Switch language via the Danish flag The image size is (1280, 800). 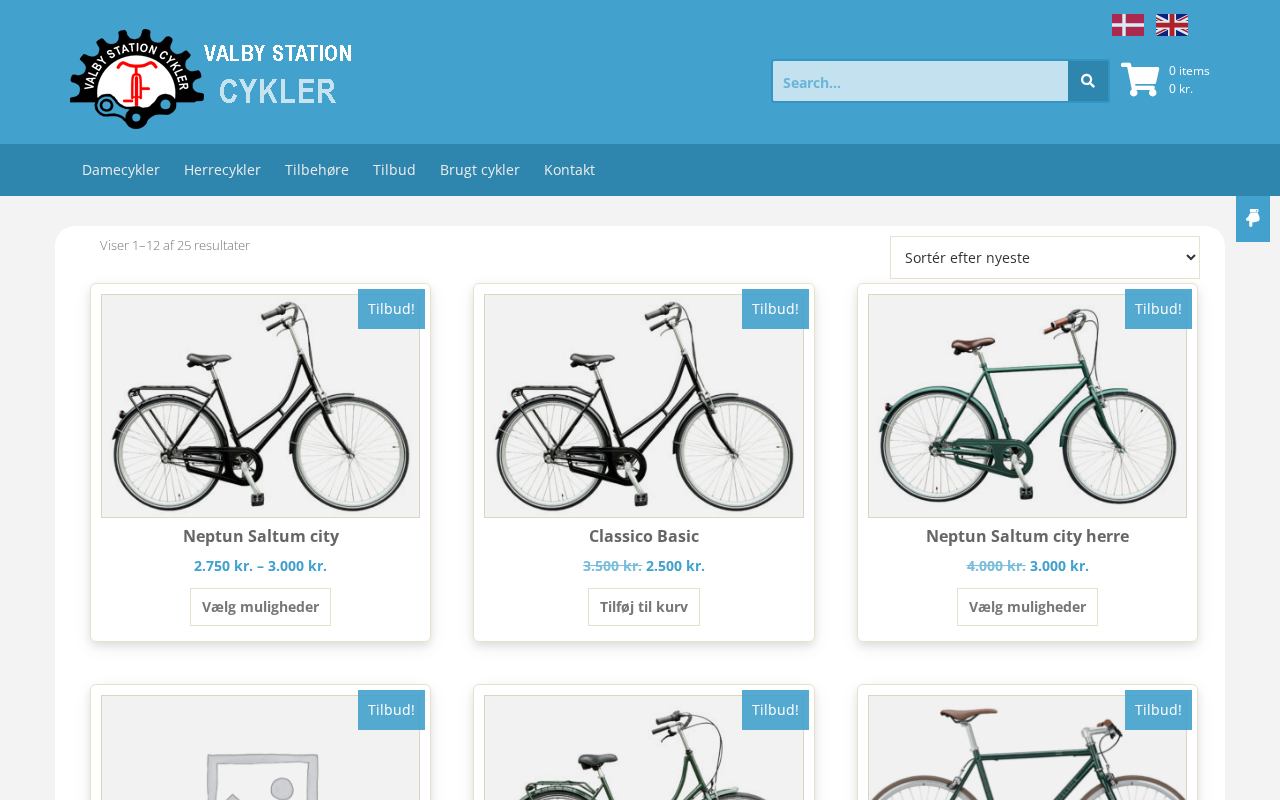[x=1127, y=25]
